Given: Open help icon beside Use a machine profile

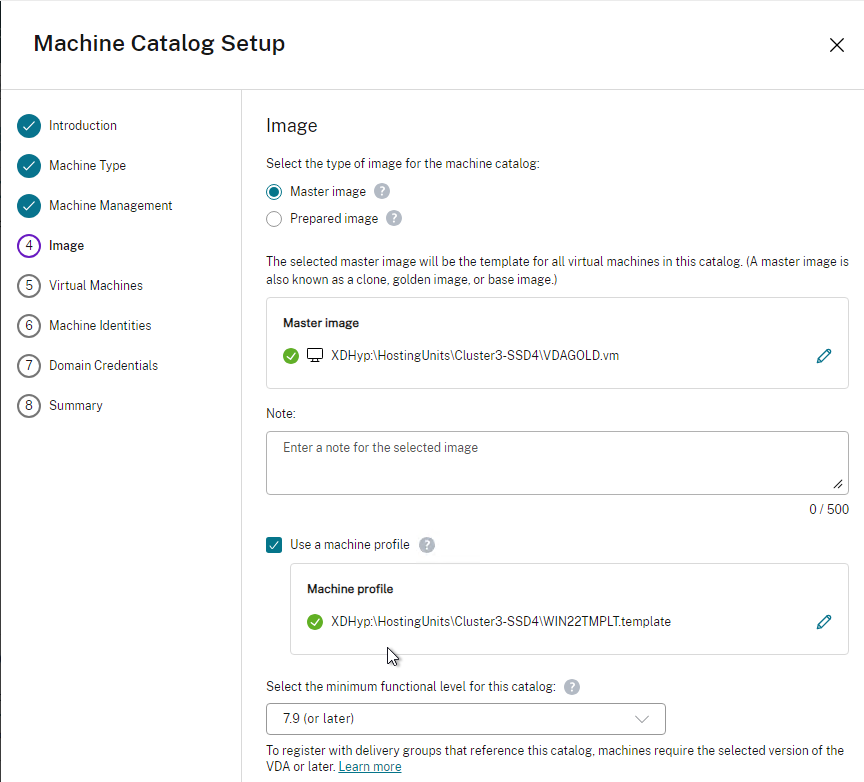Looking at the screenshot, I should (x=426, y=545).
